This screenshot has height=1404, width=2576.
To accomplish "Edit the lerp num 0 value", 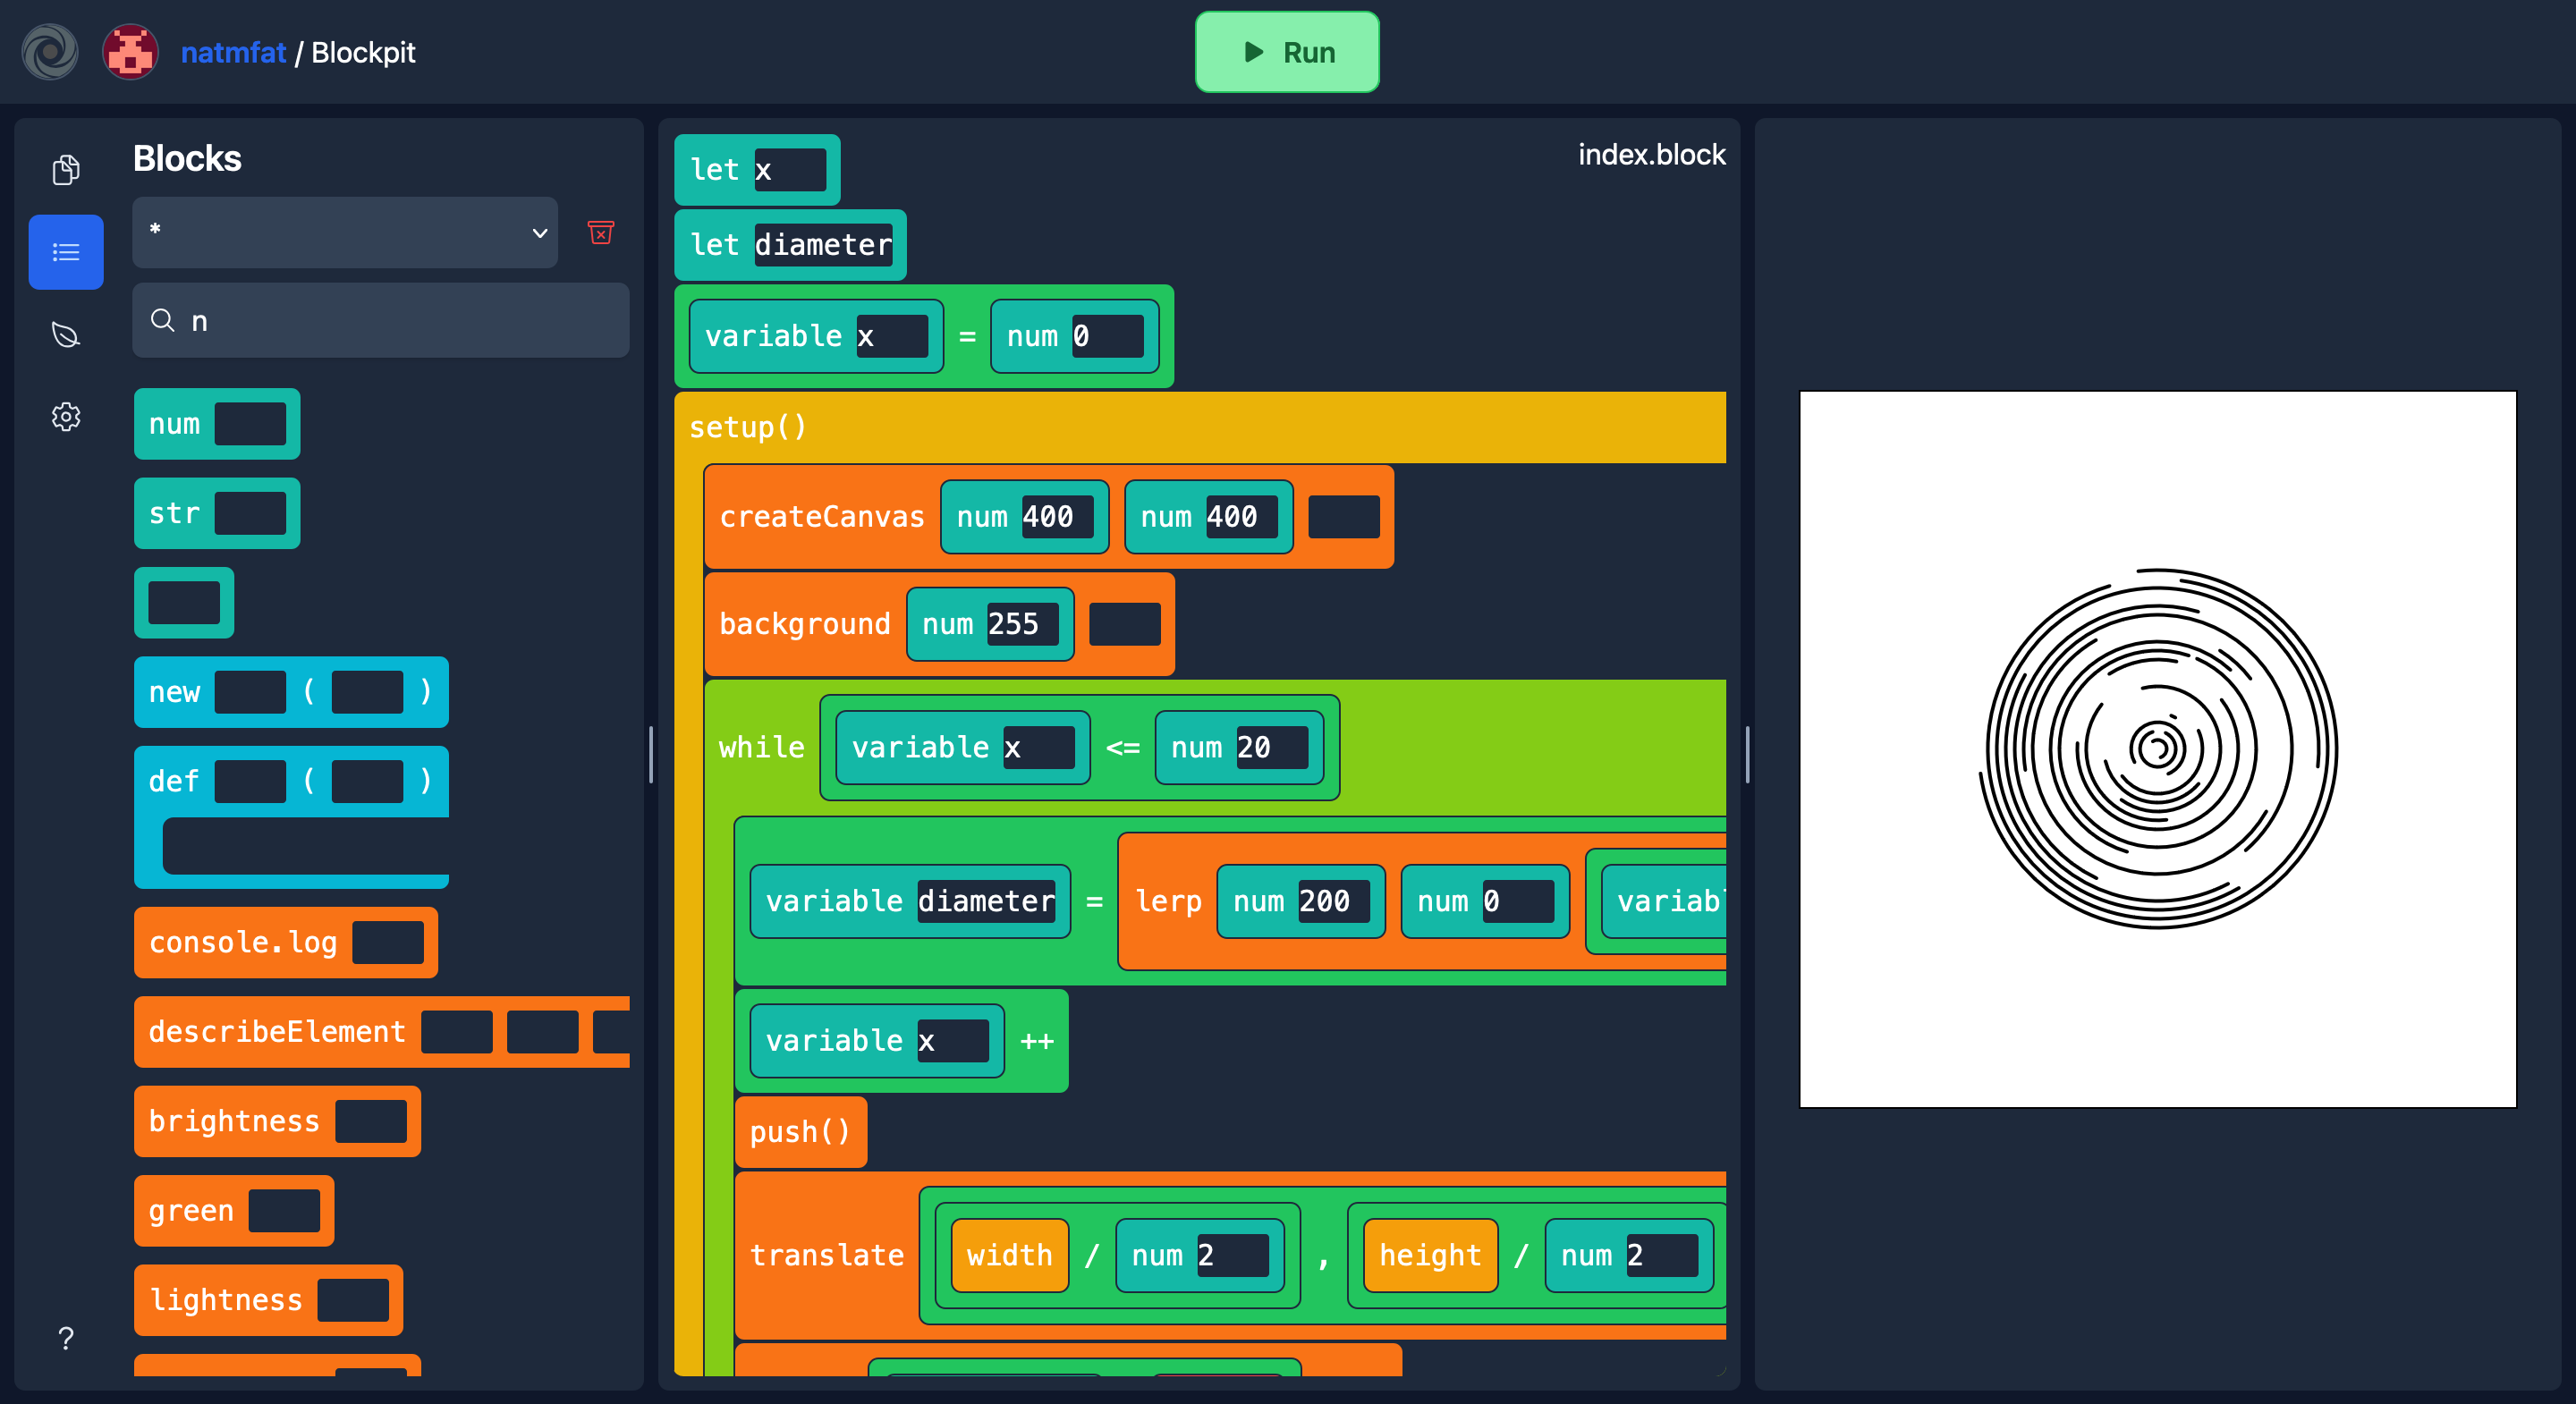I will click(1518, 902).
